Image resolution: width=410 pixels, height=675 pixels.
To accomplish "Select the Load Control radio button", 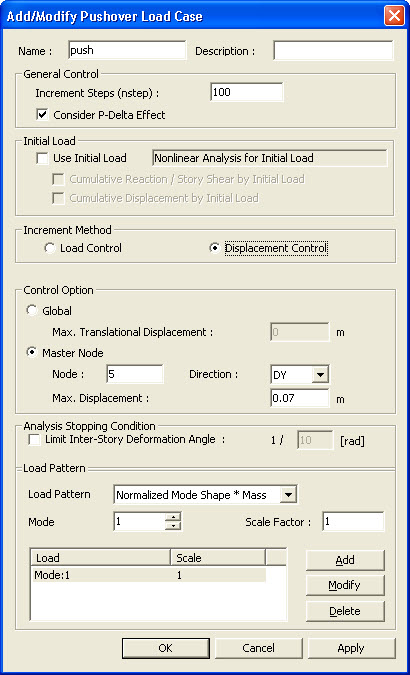I will click(x=50, y=248).
